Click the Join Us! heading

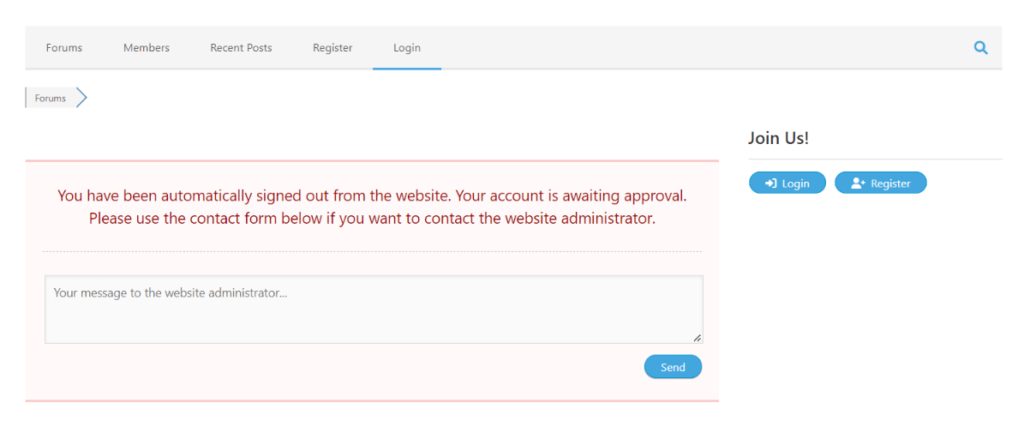point(778,138)
